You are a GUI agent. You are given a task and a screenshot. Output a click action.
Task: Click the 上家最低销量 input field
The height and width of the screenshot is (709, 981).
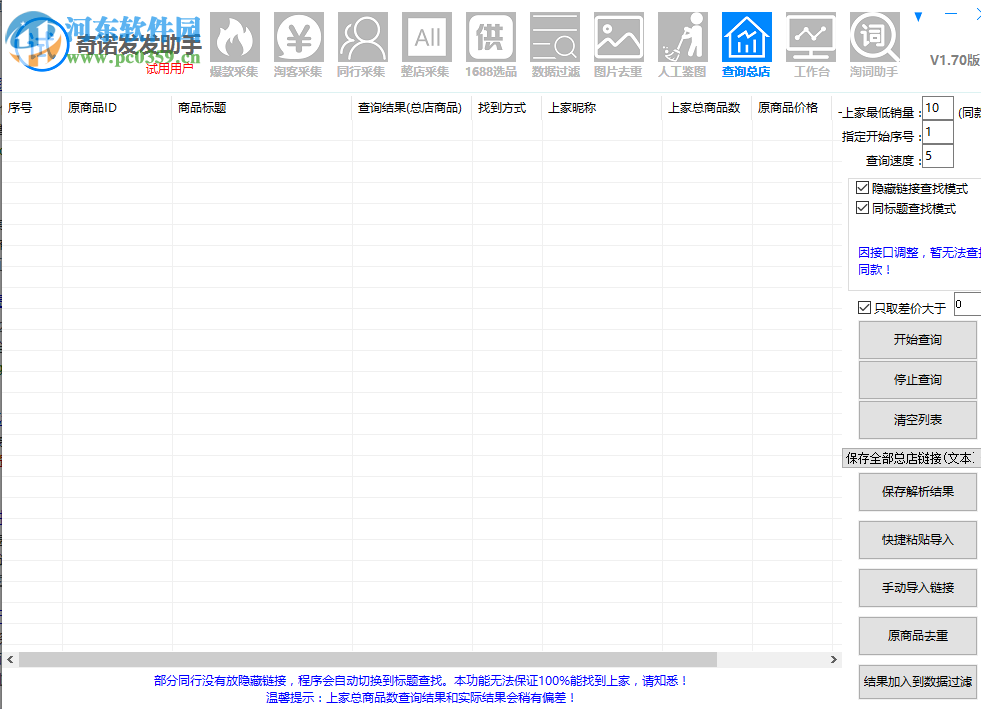click(x=938, y=108)
